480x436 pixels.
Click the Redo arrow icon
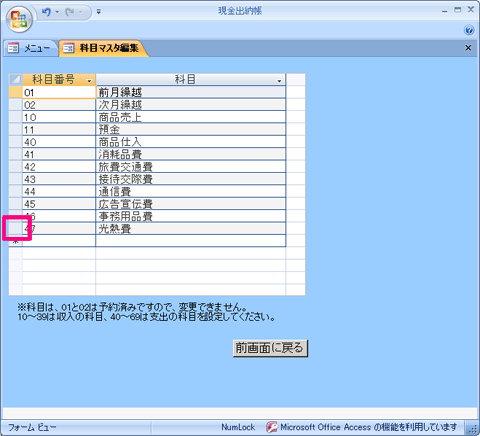pos(70,12)
